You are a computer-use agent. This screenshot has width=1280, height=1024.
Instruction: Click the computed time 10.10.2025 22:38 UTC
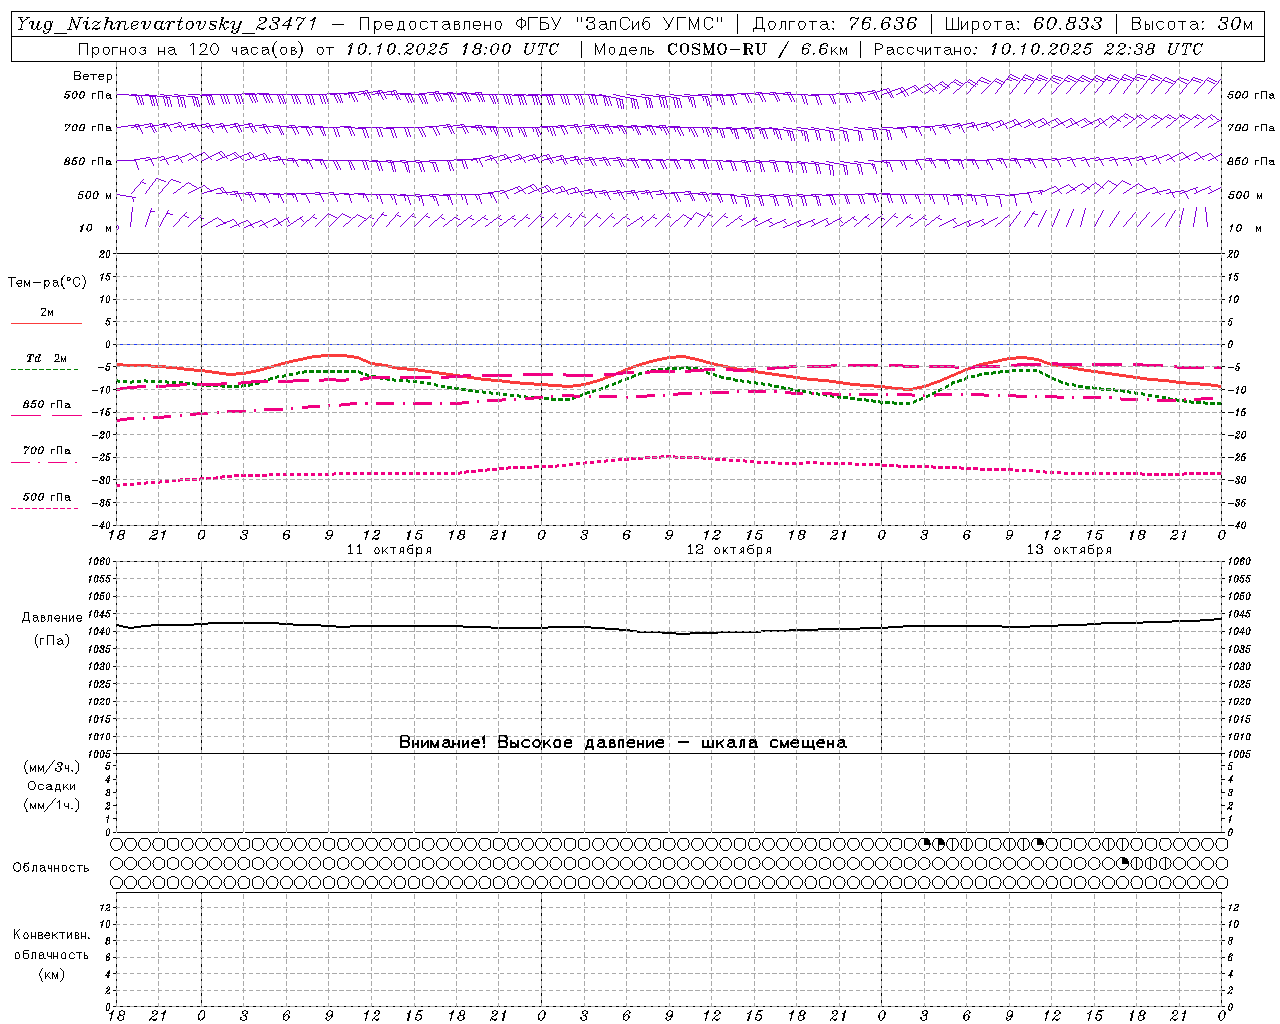1096,49
